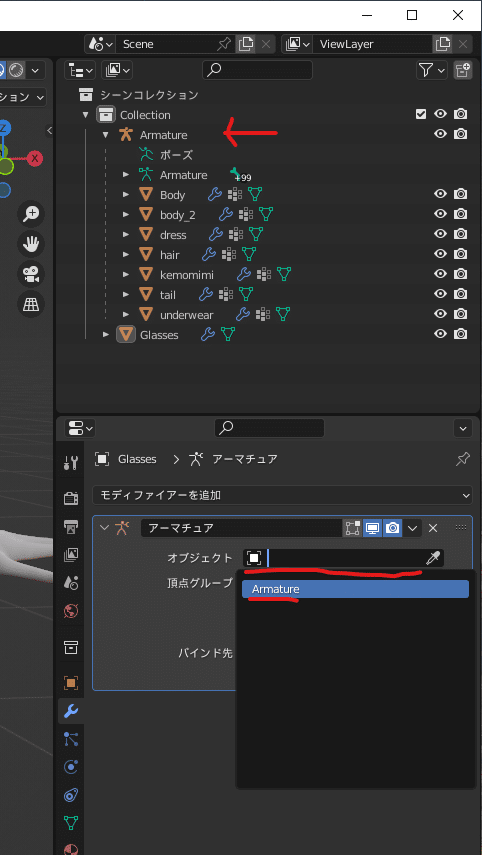Use the eyedropper to pick armature object
482x855 pixels.
432,558
